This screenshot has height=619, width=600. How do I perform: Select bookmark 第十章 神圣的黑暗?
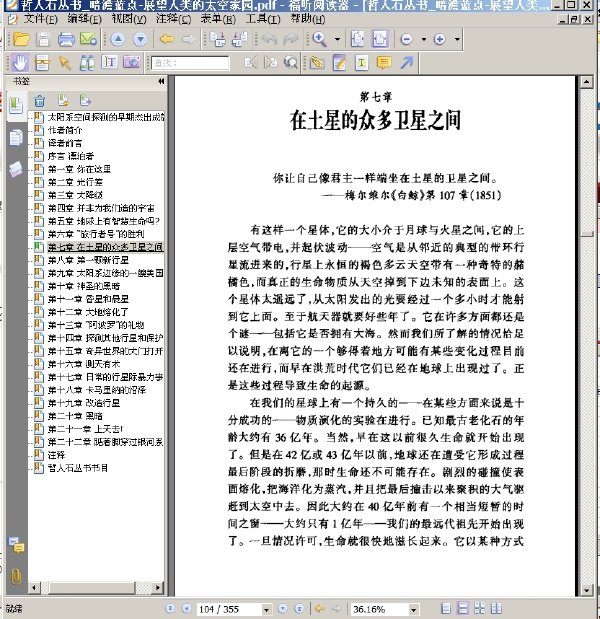pyautogui.click(x=84, y=286)
